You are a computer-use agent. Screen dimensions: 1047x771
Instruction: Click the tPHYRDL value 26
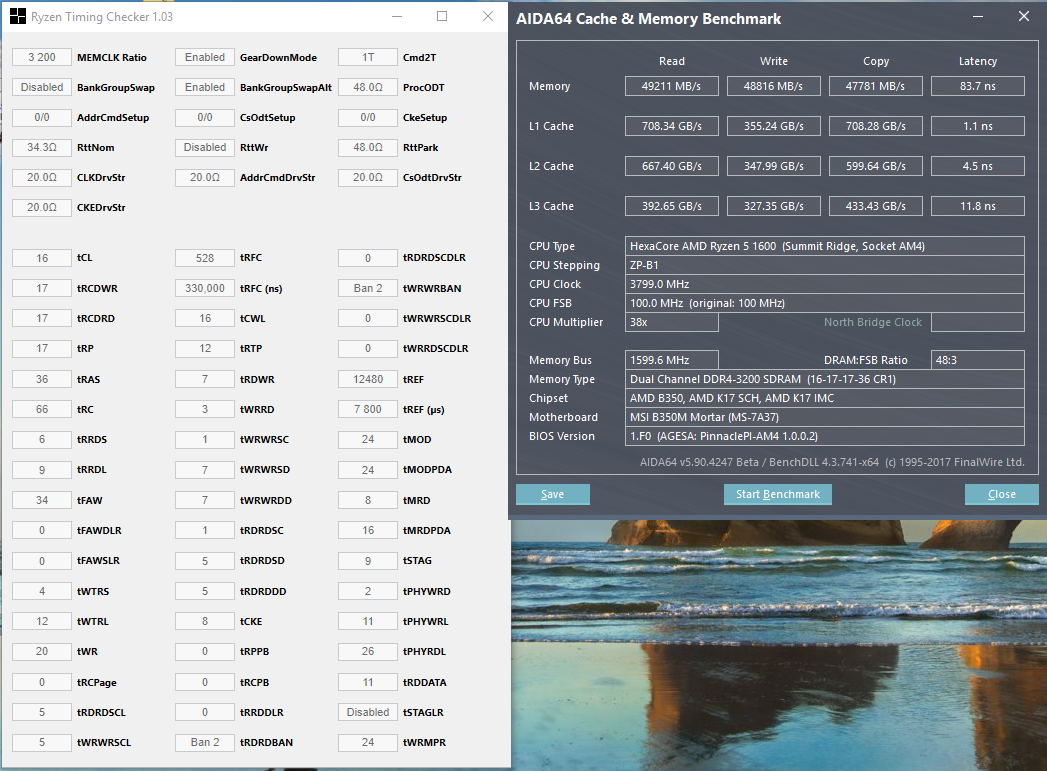368,652
